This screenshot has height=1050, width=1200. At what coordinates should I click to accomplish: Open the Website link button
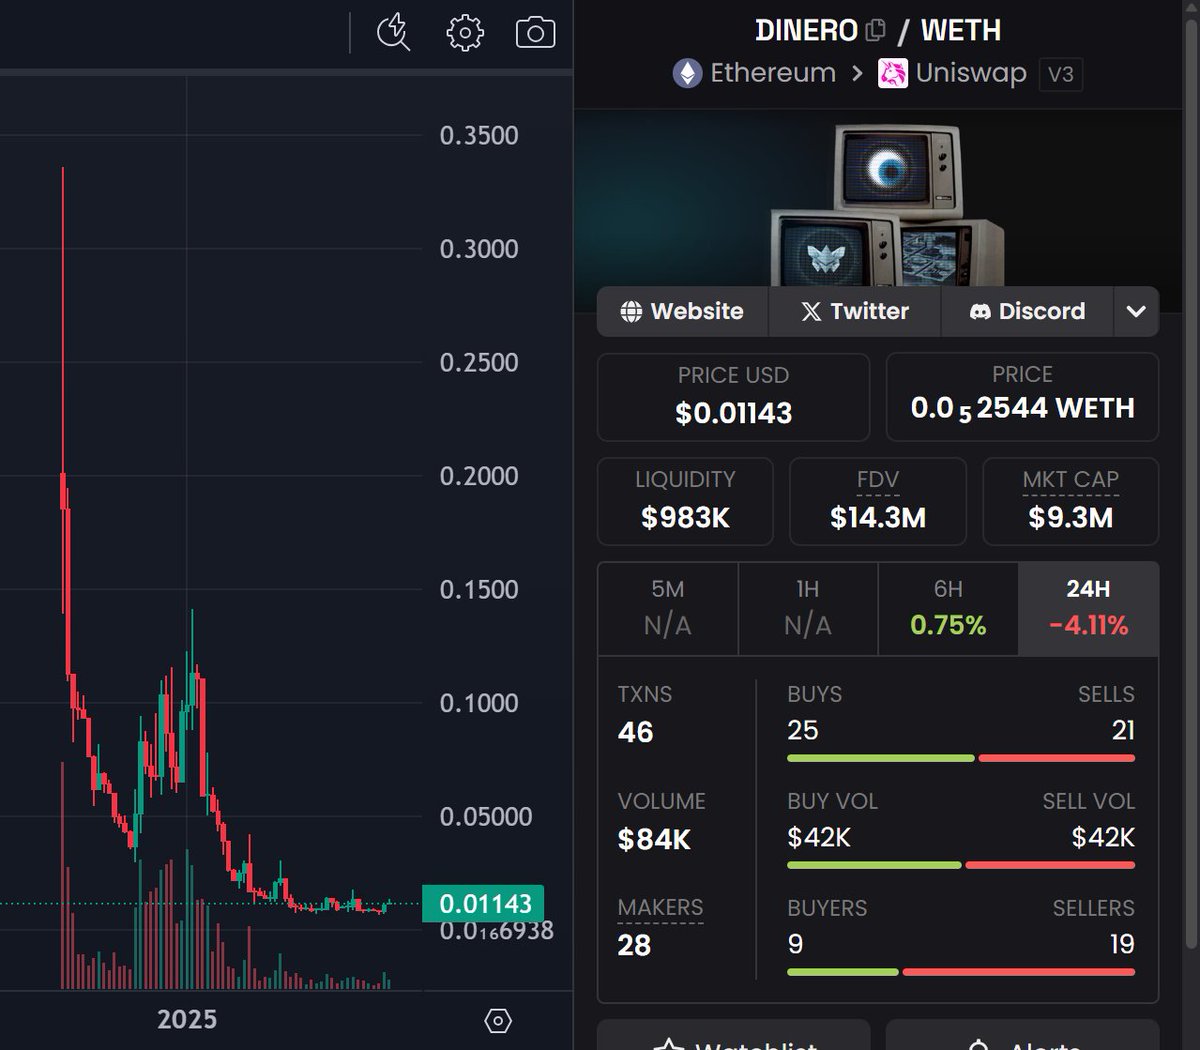coord(682,311)
